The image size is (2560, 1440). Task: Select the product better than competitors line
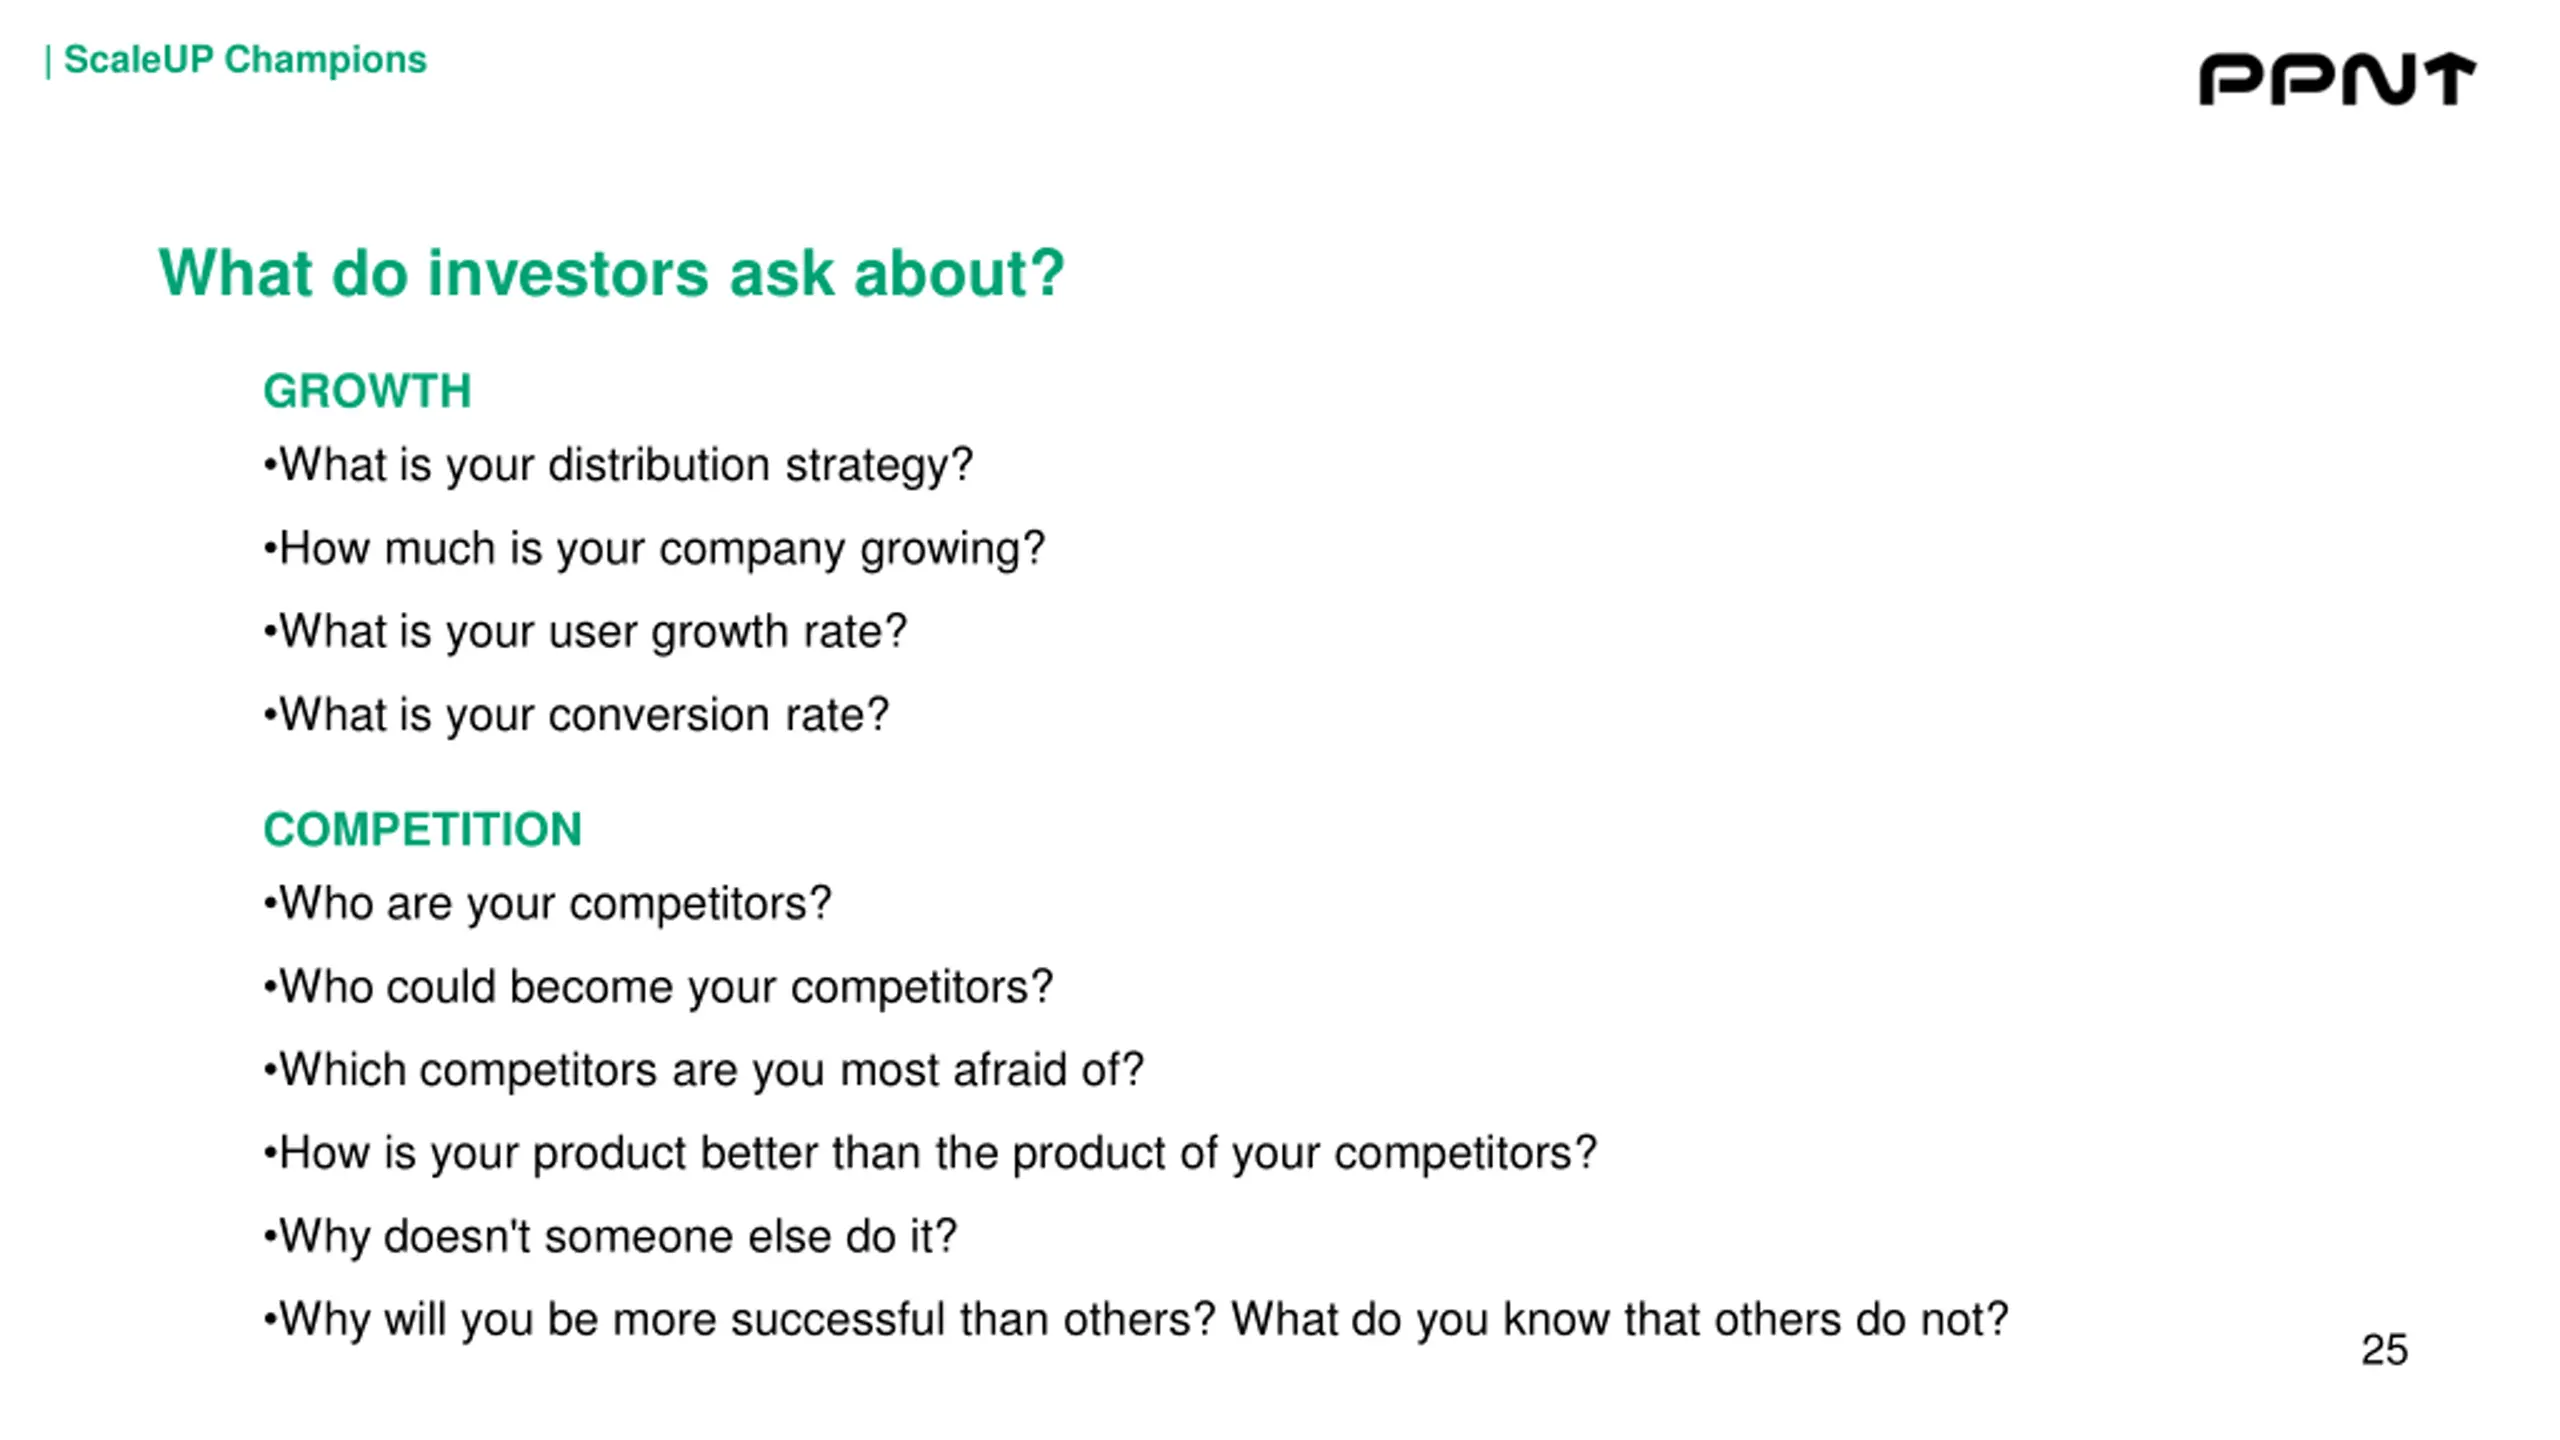(930, 1154)
